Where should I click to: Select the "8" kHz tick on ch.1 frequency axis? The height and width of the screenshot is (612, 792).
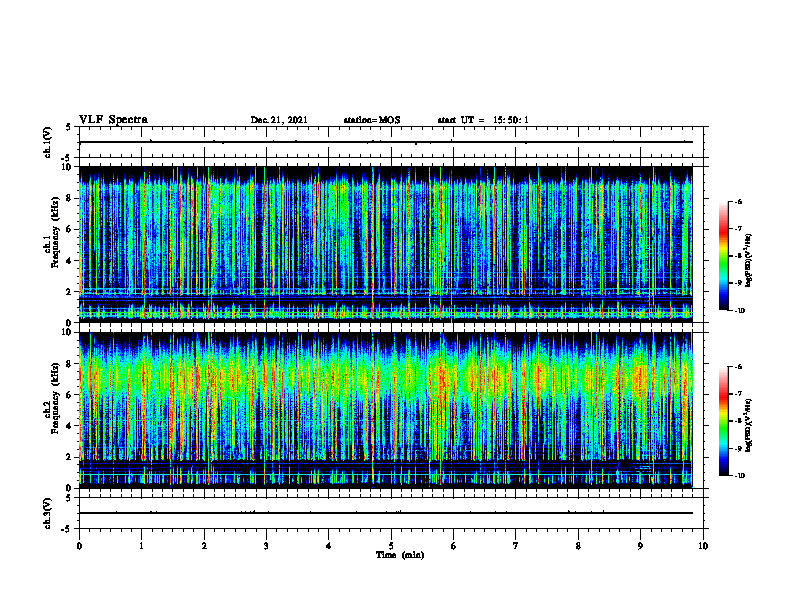(x=69, y=198)
